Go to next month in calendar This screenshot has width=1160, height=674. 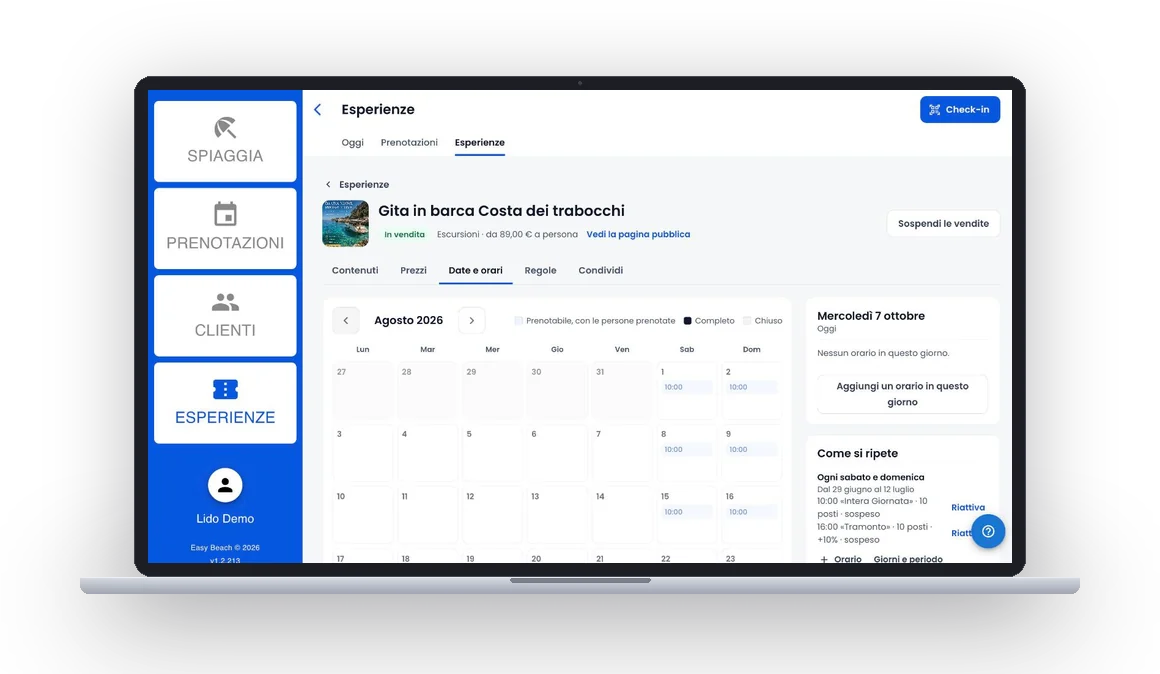click(471, 320)
